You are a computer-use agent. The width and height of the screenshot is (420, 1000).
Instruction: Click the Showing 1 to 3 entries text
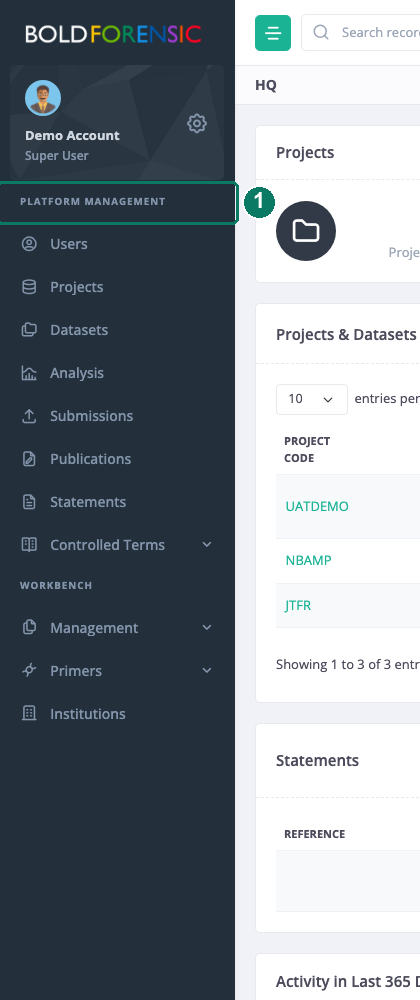[x=348, y=665]
